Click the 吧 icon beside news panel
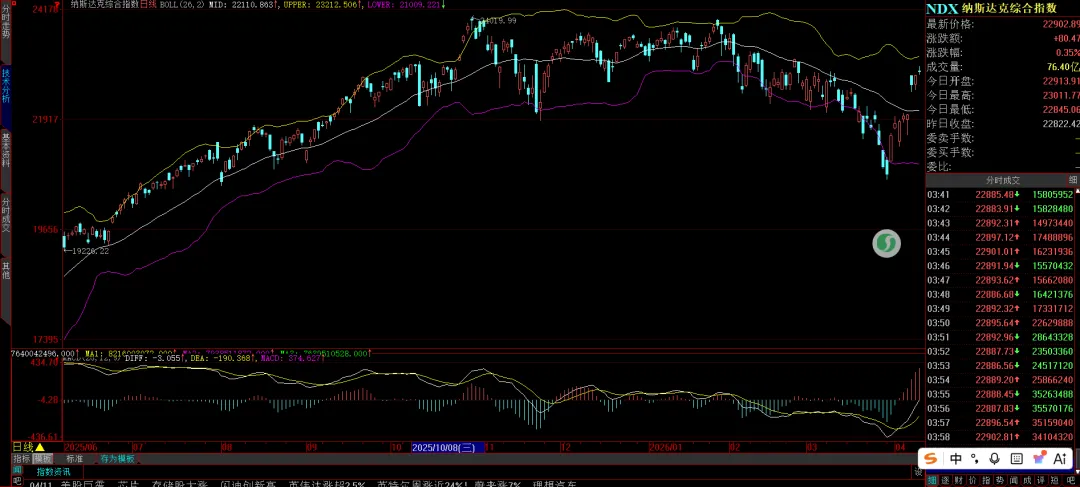Viewport: 1080px width, 487px height. [18, 480]
